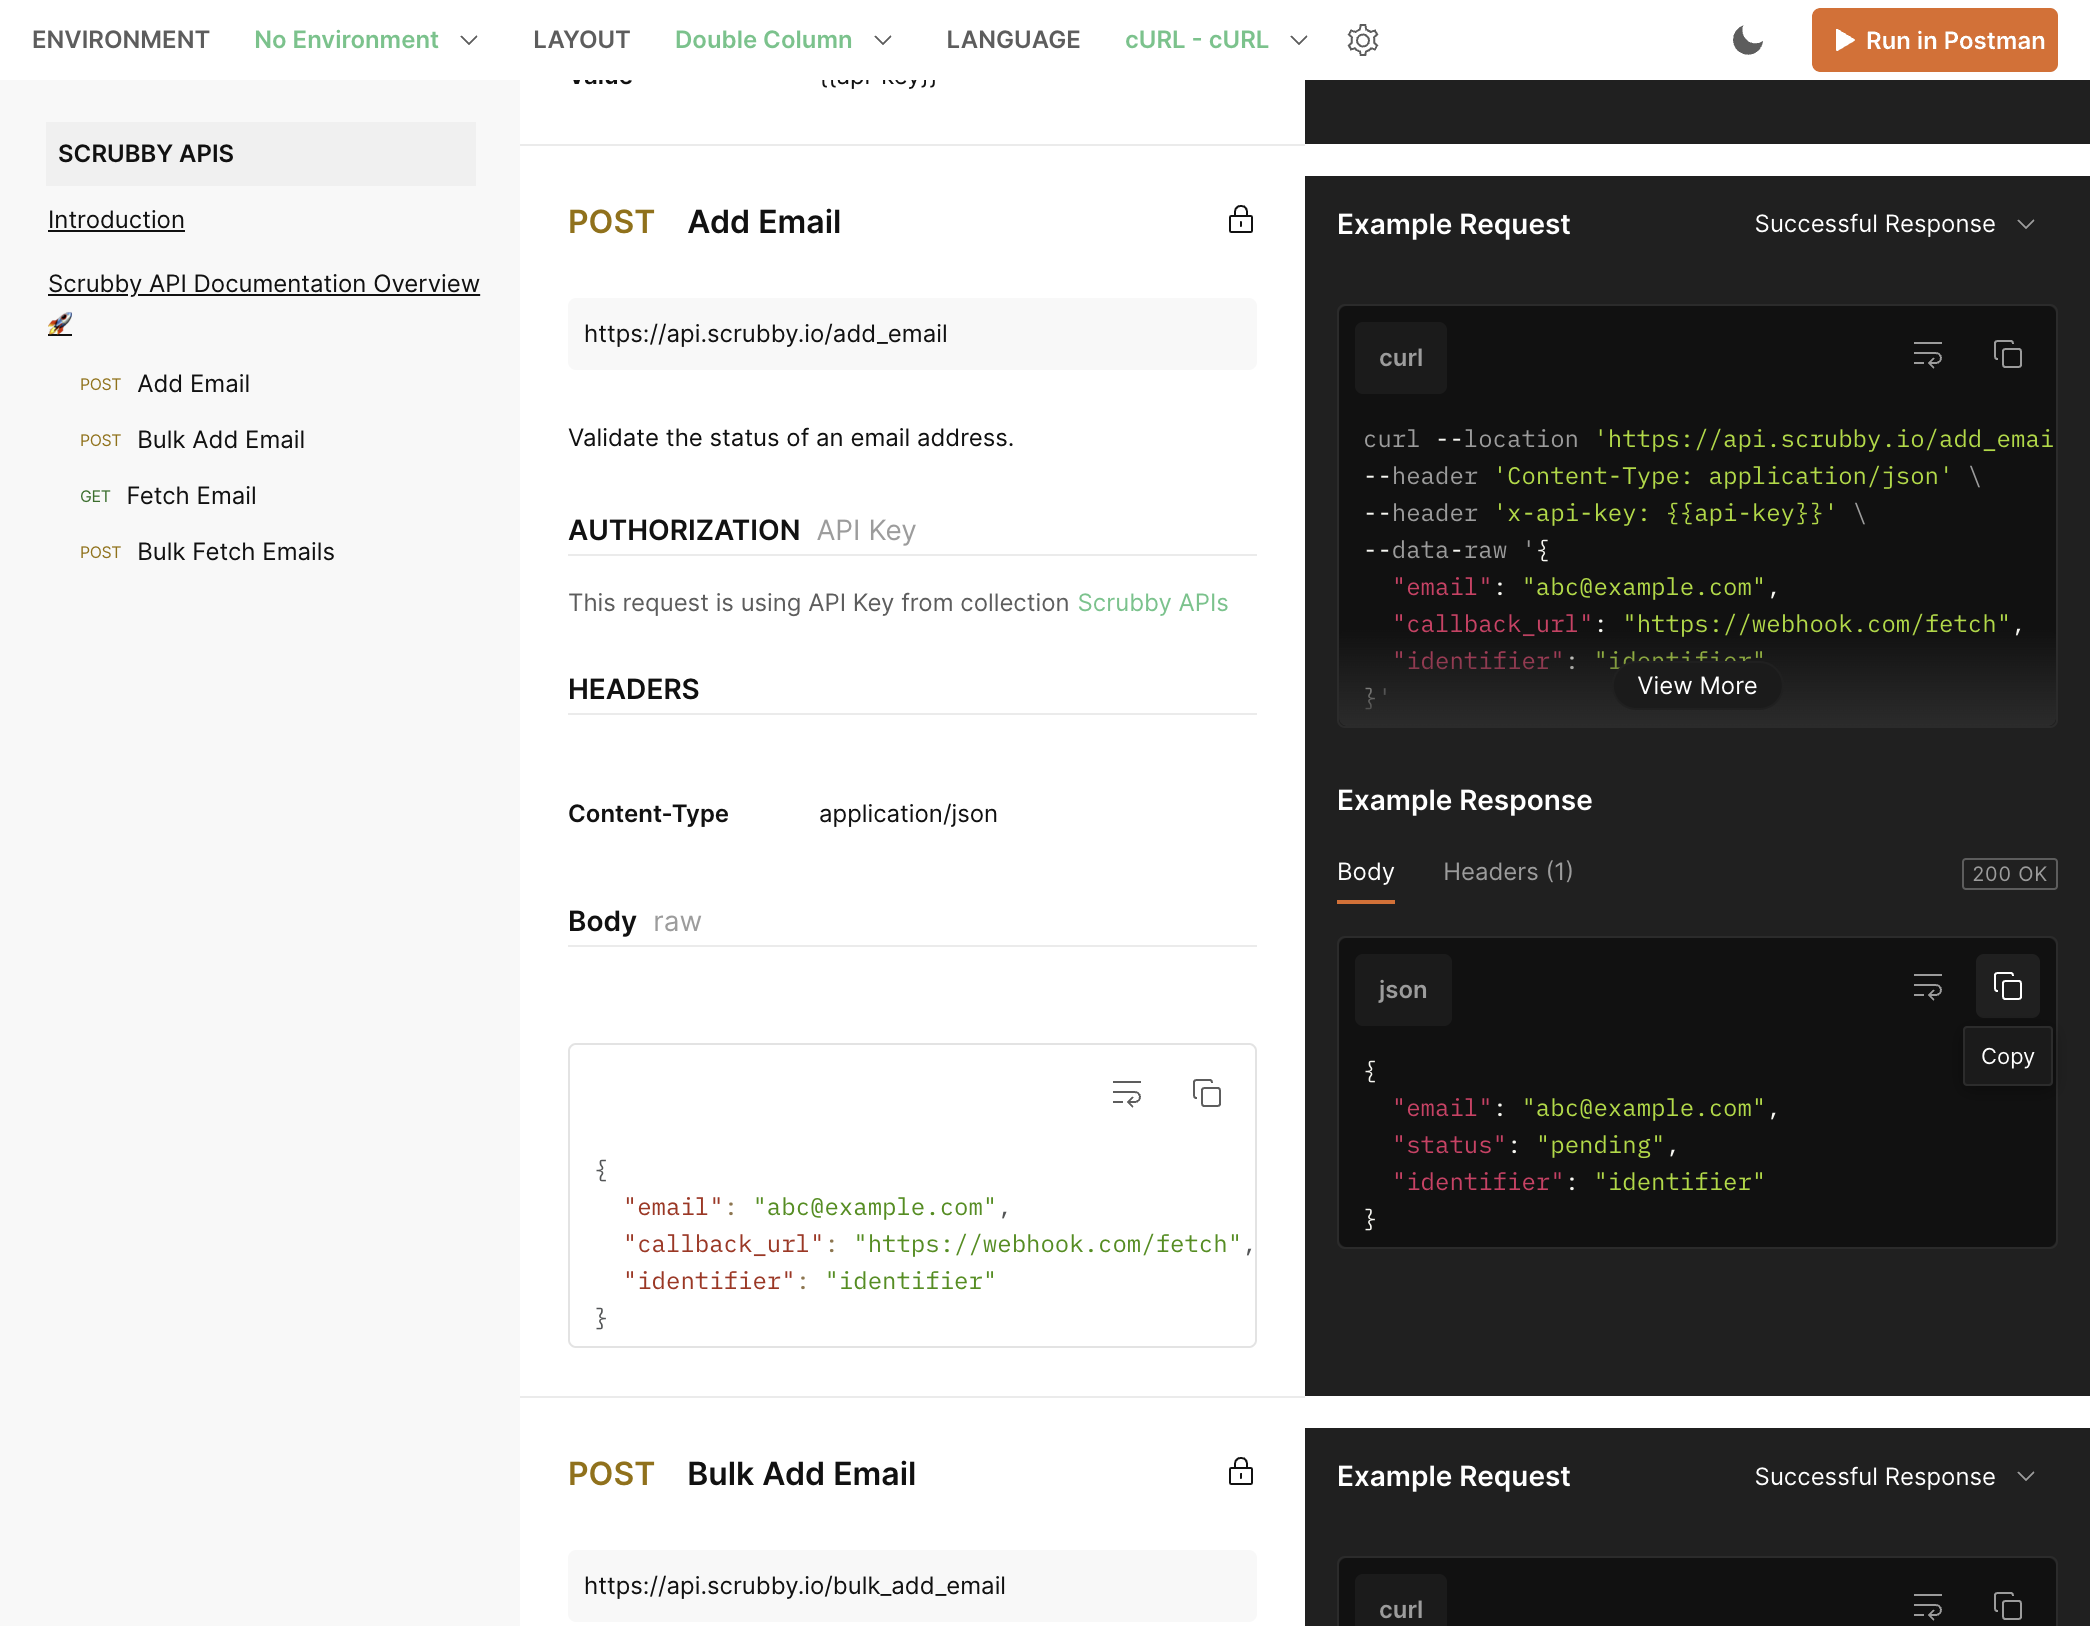Expand Successful Response selector for Add Email

click(1895, 224)
